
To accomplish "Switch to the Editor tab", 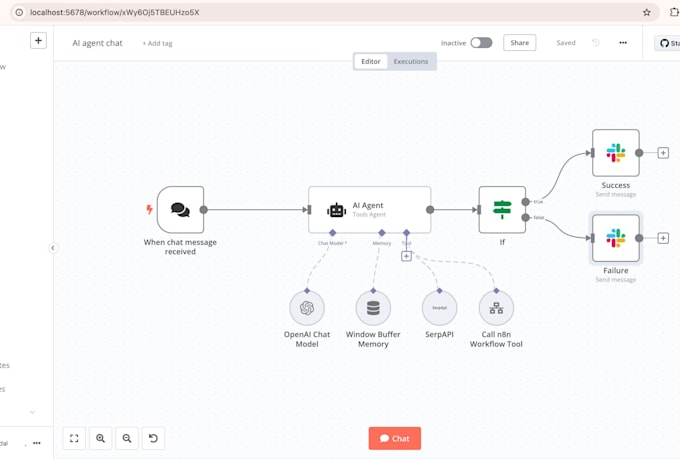I will click(371, 62).
